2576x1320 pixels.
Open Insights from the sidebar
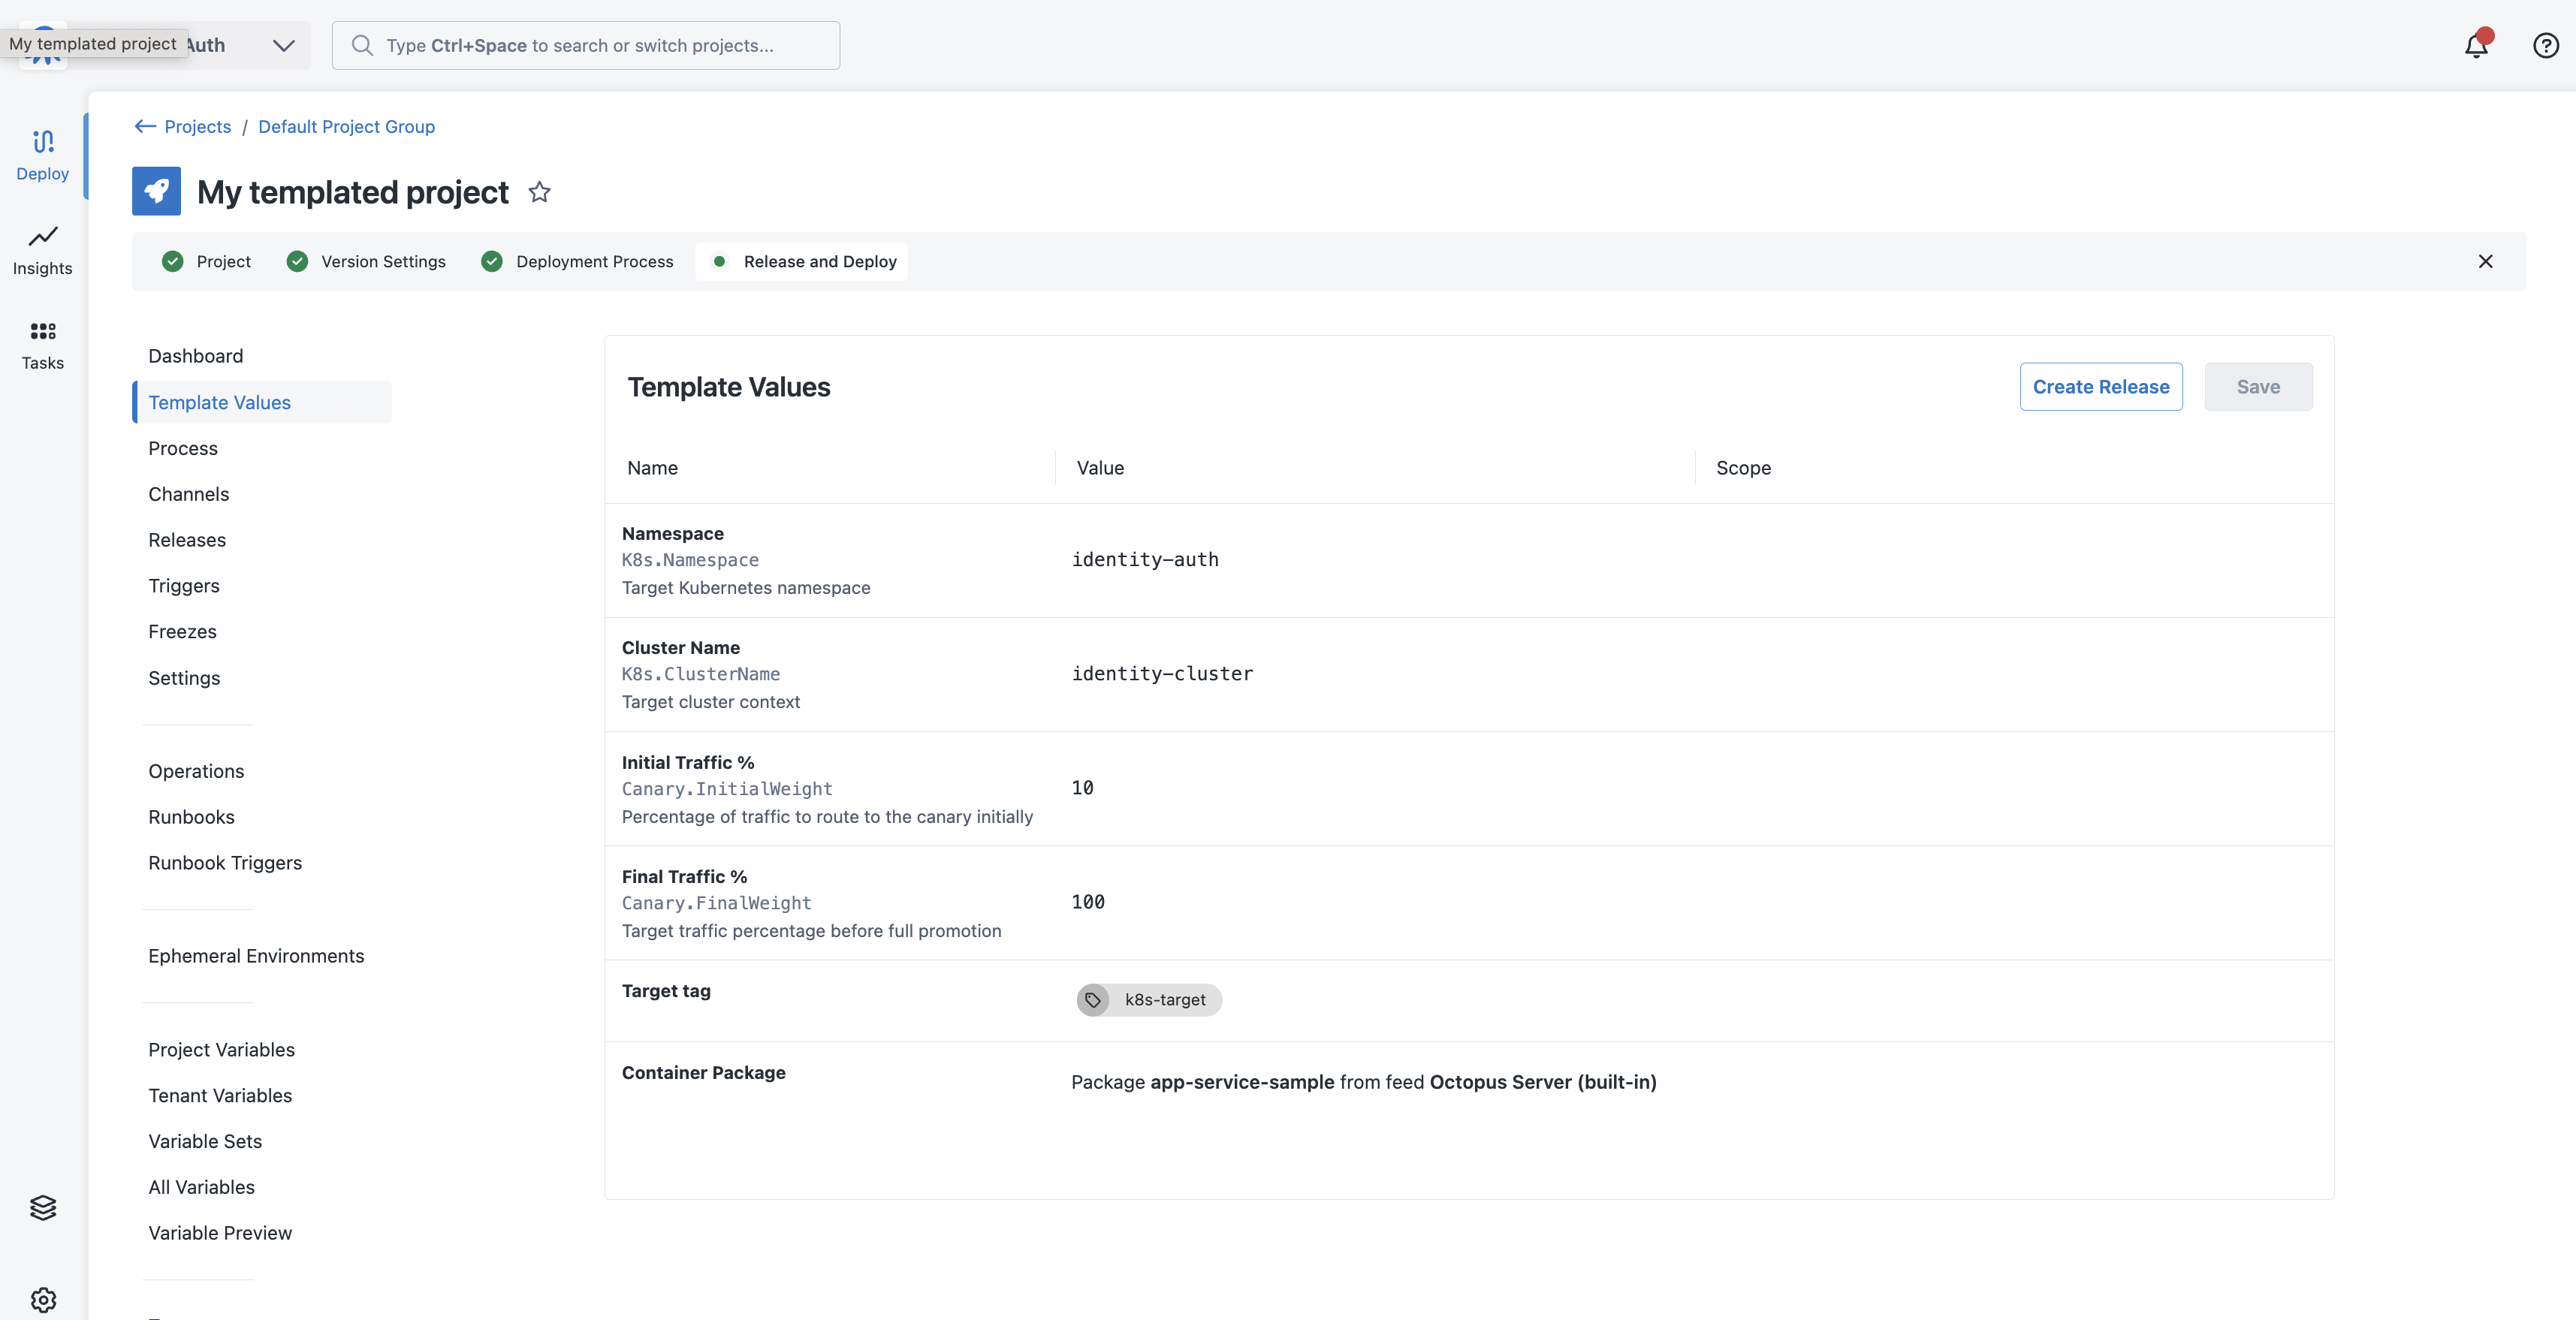(42, 250)
